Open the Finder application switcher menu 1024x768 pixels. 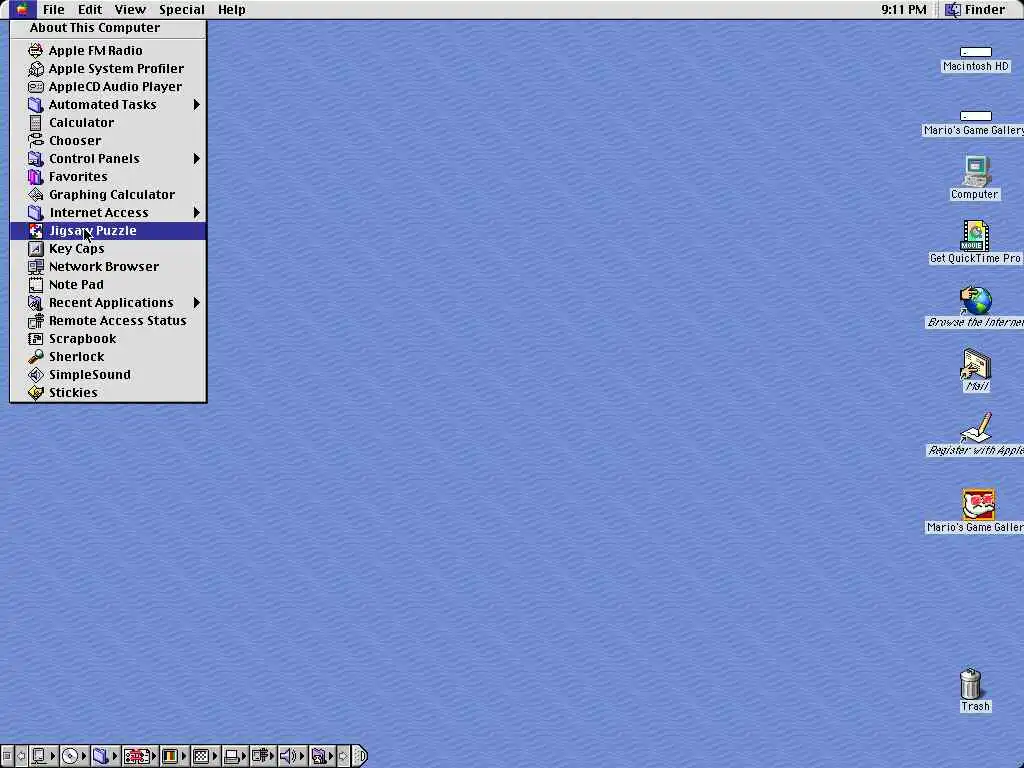coord(976,9)
